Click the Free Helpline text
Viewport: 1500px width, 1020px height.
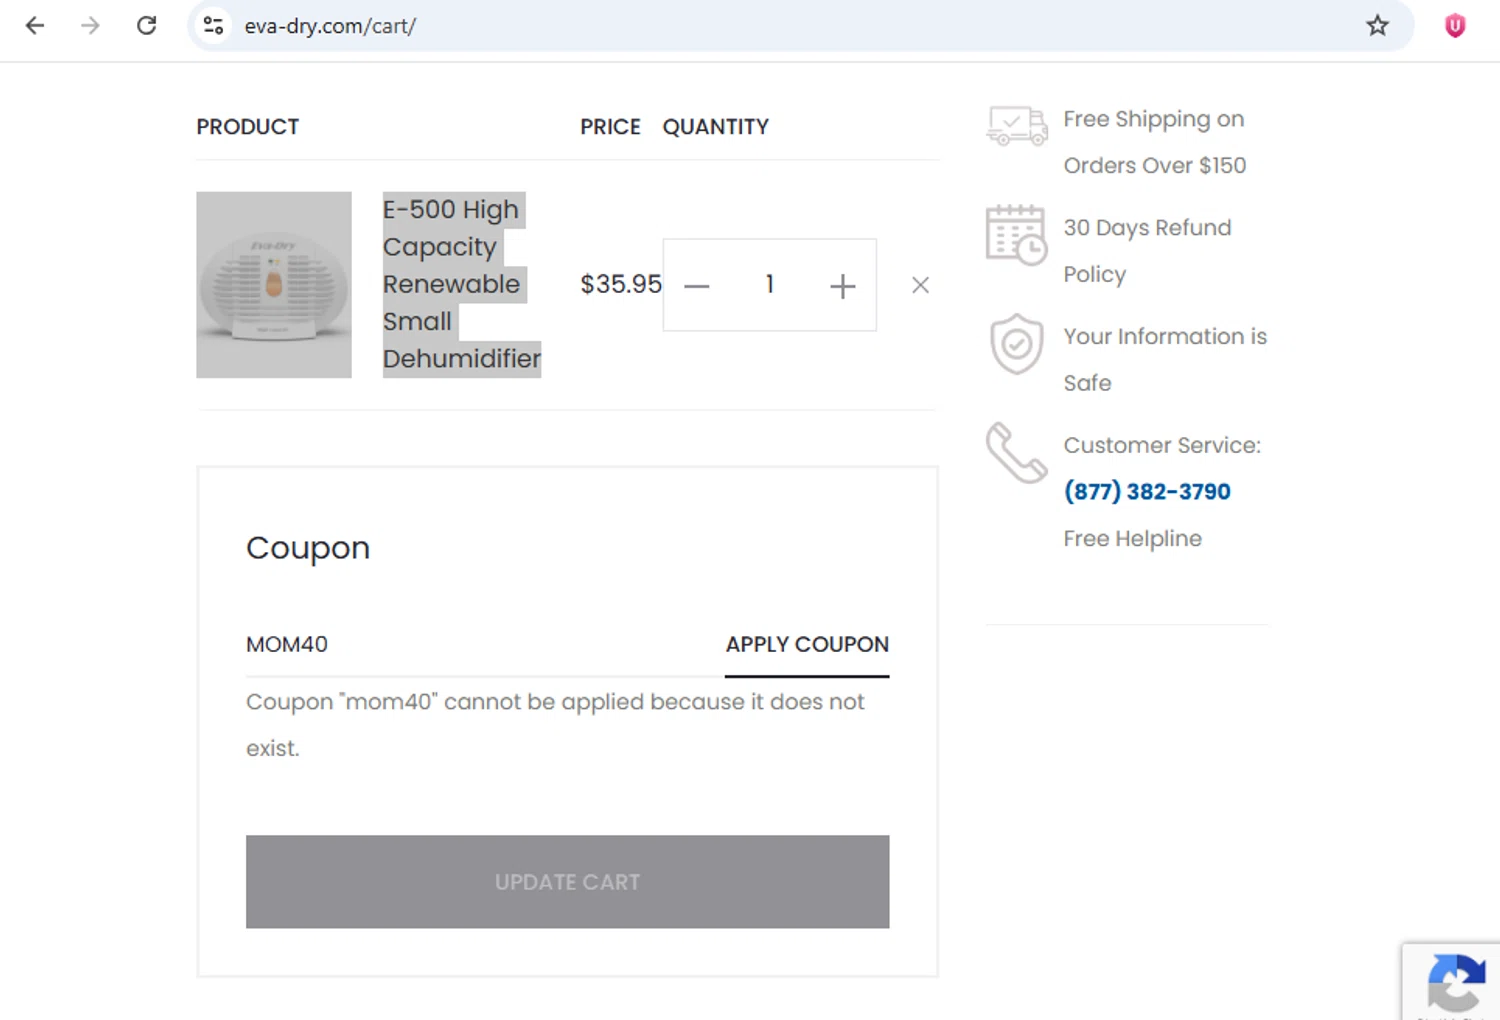pyautogui.click(x=1132, y=539)
